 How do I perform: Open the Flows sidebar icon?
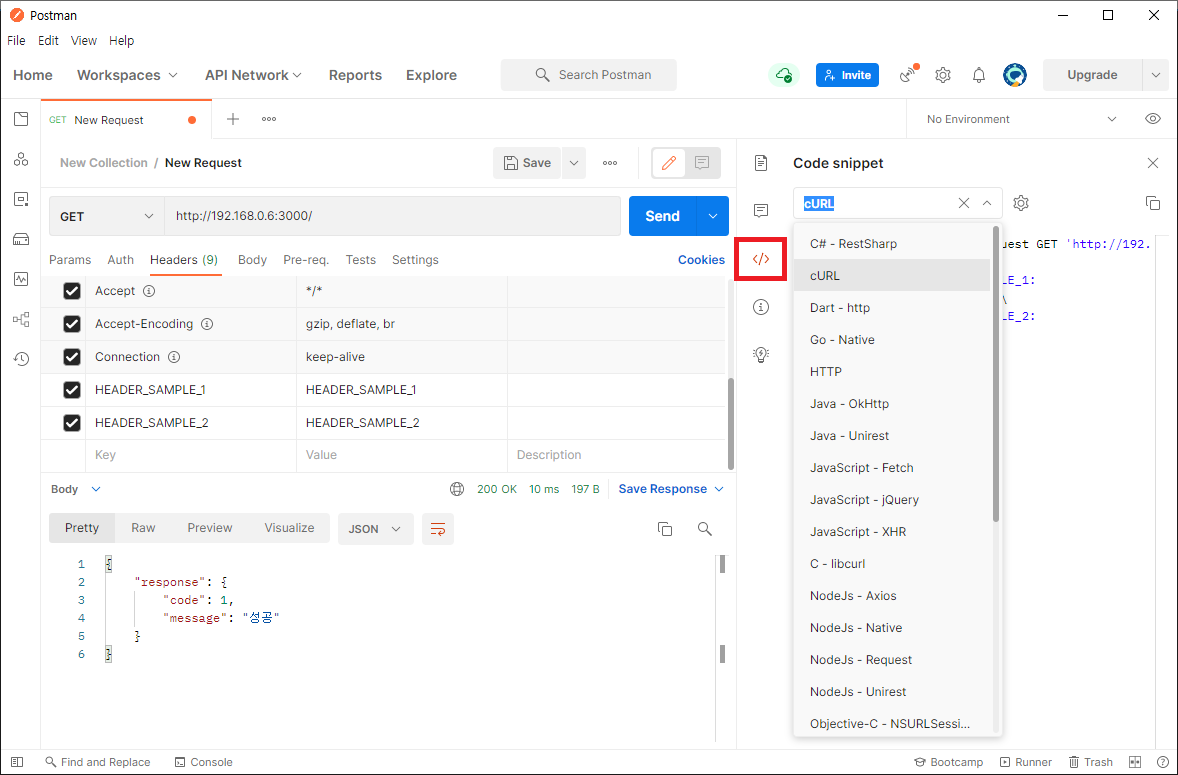click(21, 319)
